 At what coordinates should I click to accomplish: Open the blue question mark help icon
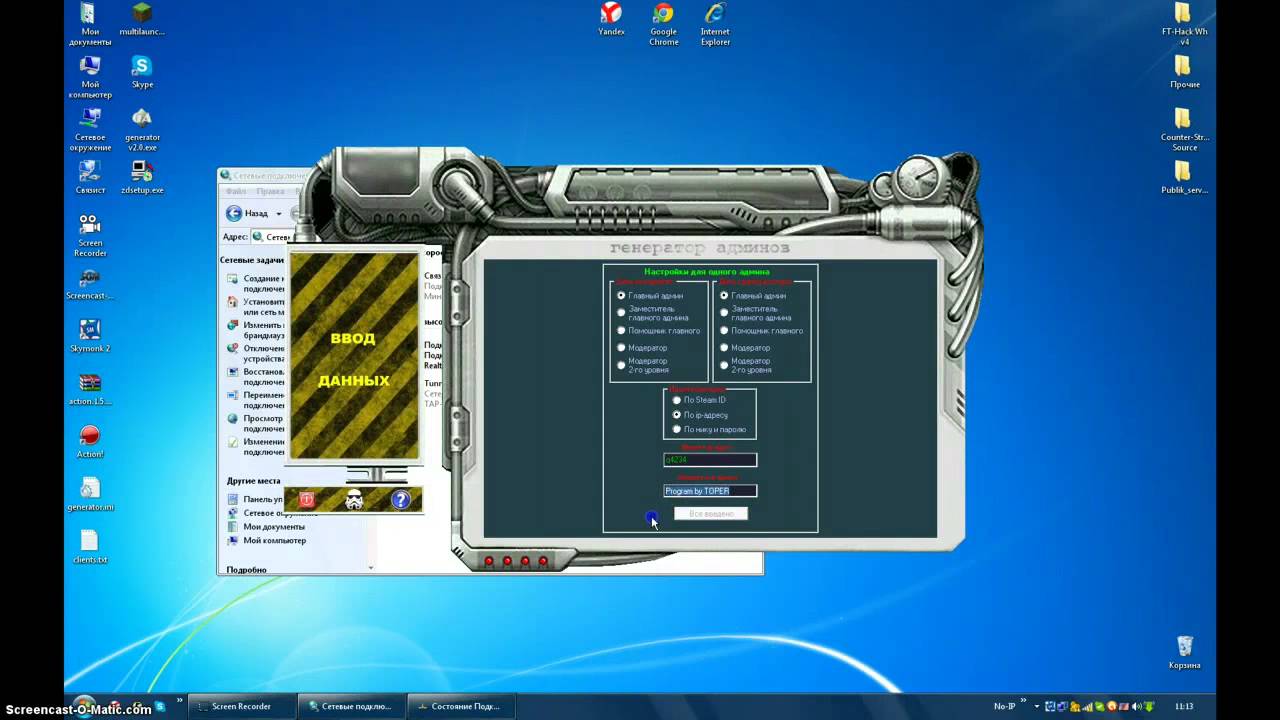point(401,500)
